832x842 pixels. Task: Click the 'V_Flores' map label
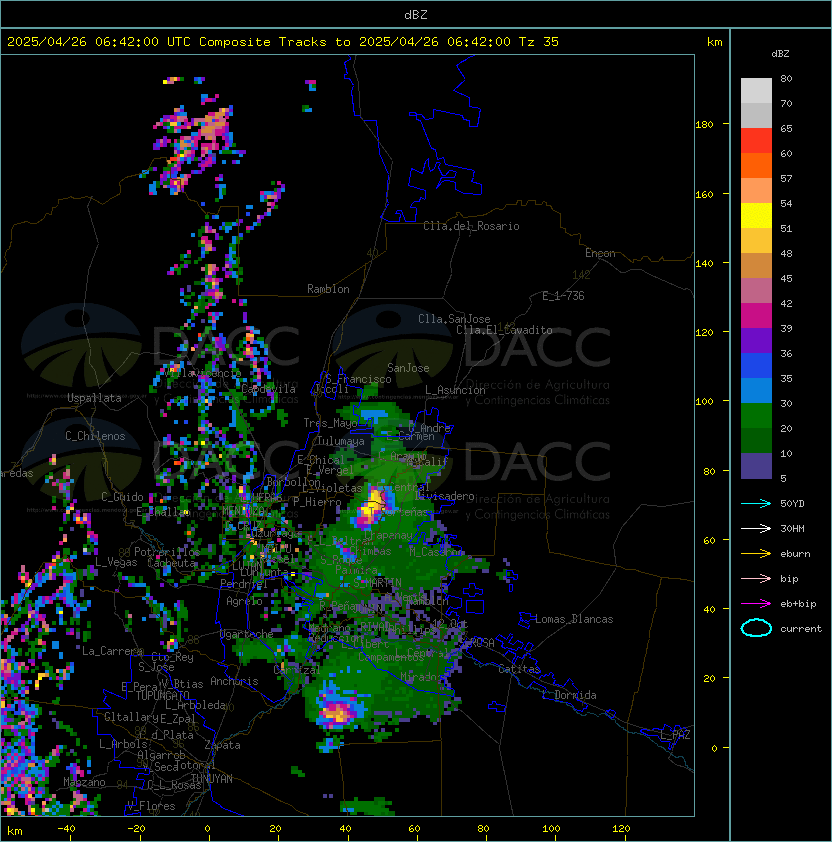(x=151, y=806)
